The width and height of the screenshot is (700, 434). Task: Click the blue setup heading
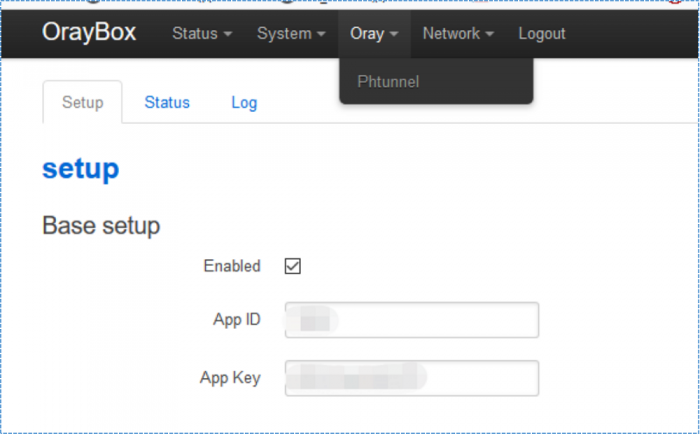80,169
